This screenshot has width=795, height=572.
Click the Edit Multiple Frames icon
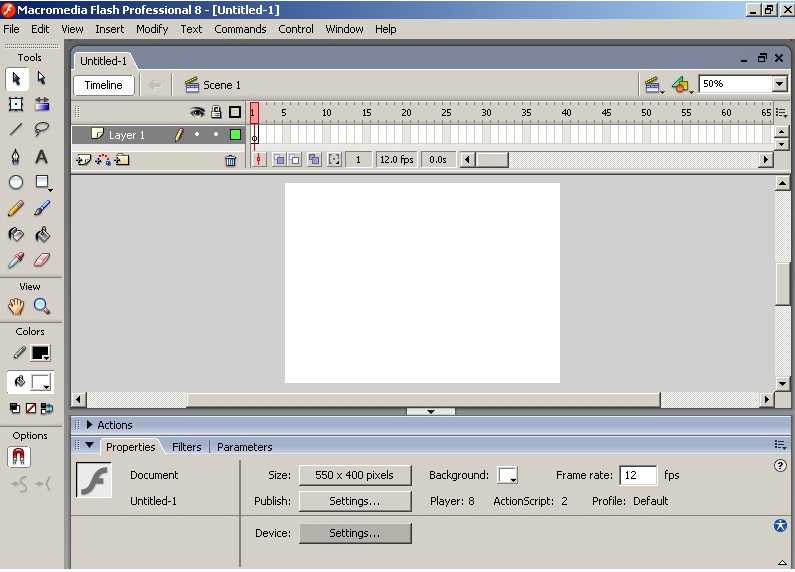pyautogui.click(x=314, y=160)
